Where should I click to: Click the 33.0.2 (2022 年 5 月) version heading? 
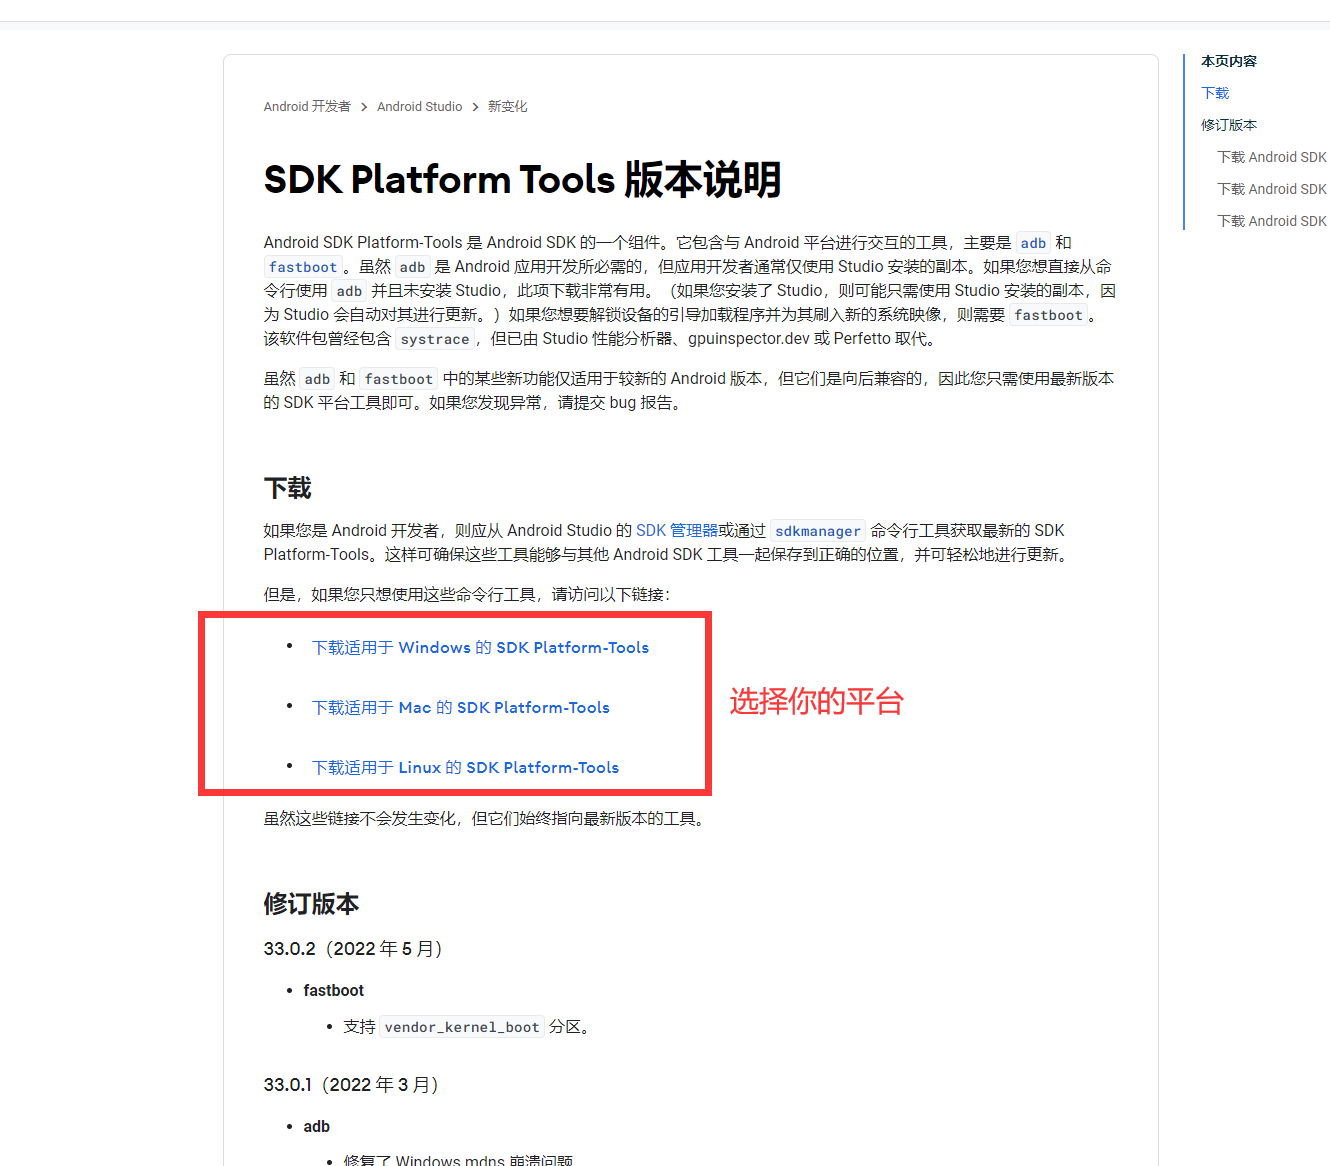tap(353, 949)
